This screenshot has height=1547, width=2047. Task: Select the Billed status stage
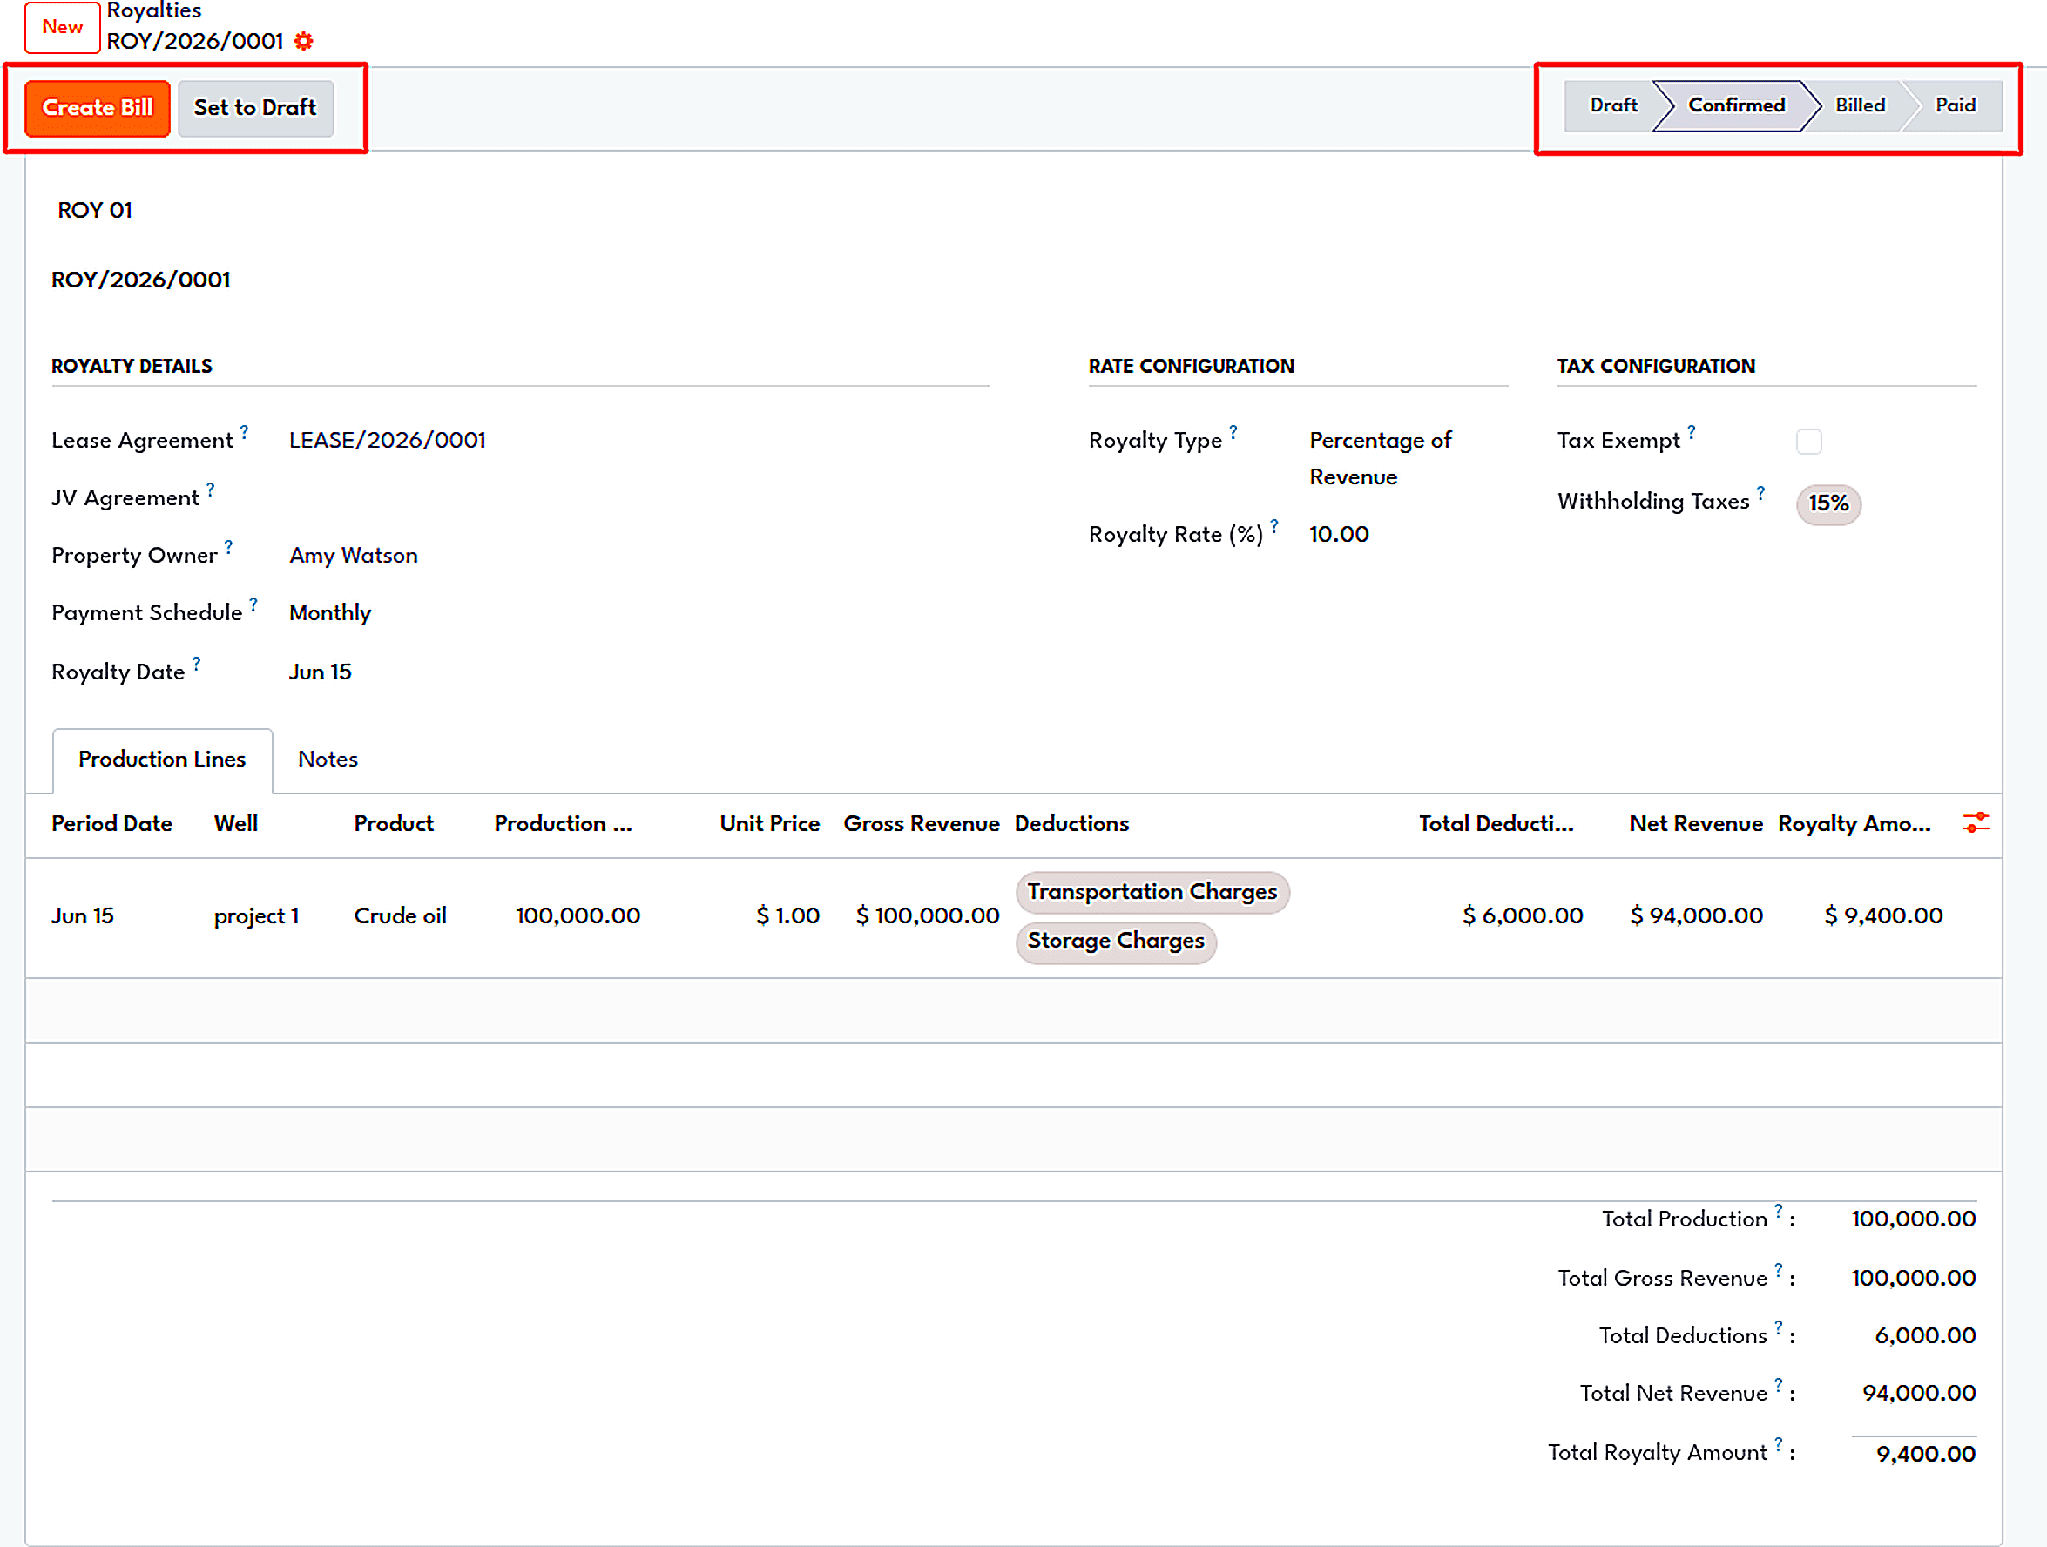(1860, 105)
